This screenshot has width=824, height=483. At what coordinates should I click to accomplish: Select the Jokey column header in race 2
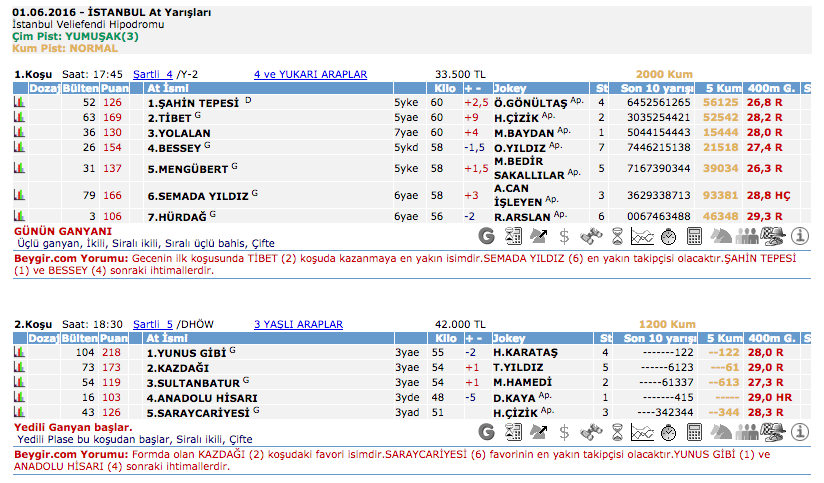(x=511, y=338)
